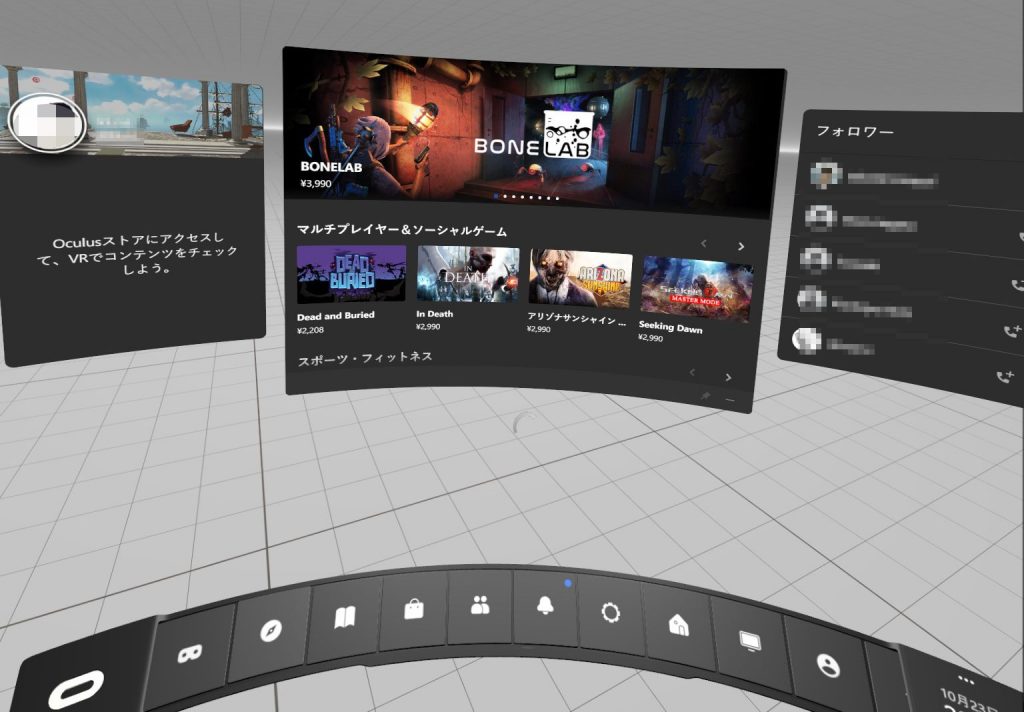
Task: Open the Library book icon
Action: point(344,618)
